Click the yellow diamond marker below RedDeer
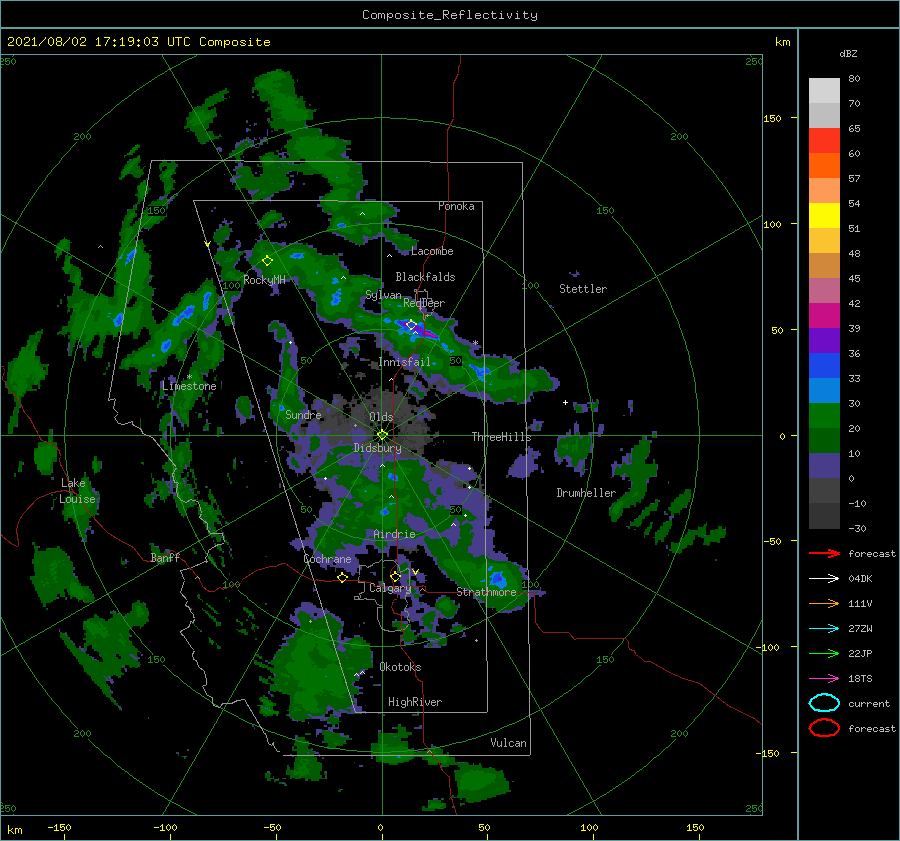This screenshot has width=900, height=841. point(411,325)
